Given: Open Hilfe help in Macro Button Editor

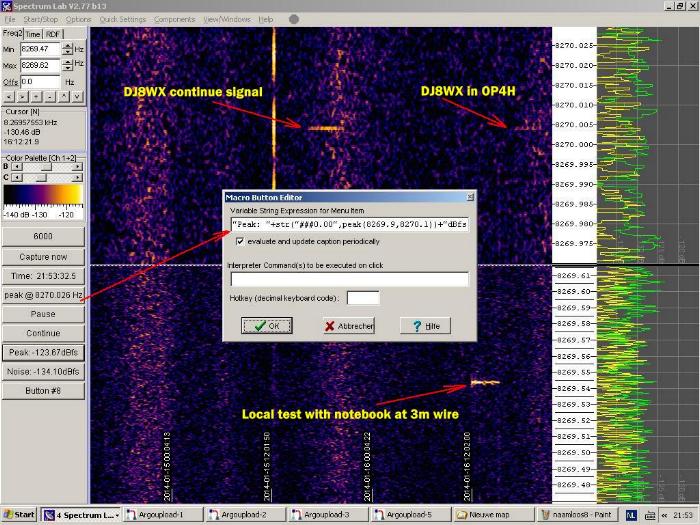Looking at the screenshot, I should [x=425, y=326].
